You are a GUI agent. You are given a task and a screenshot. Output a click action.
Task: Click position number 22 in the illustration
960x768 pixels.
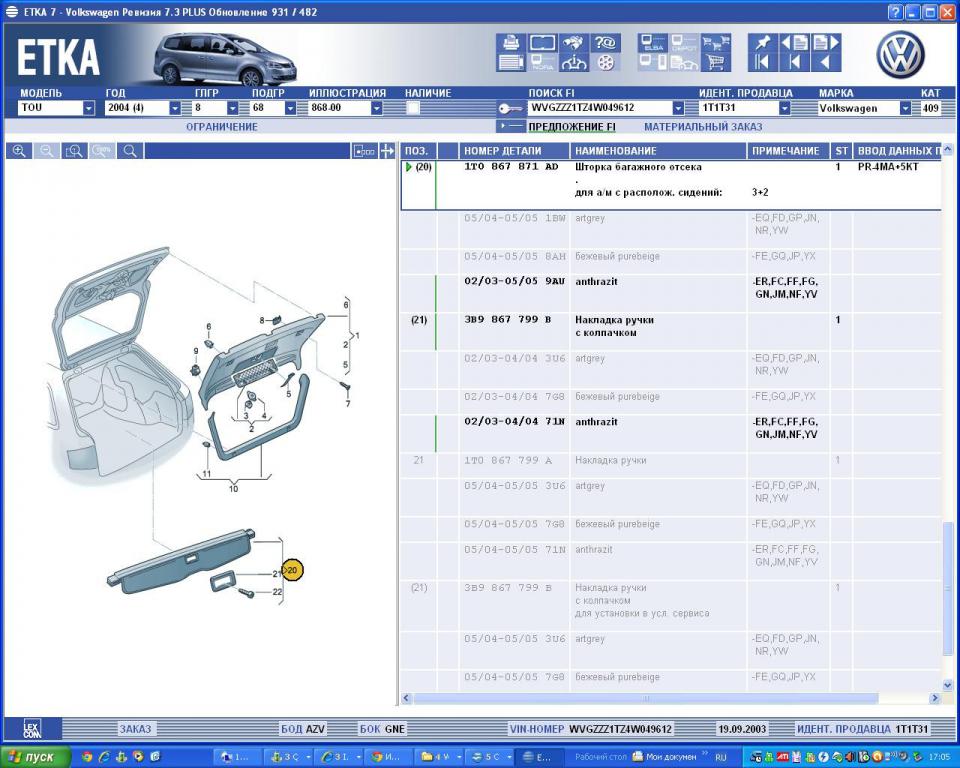pyautogui.click(x=277, y=592)
